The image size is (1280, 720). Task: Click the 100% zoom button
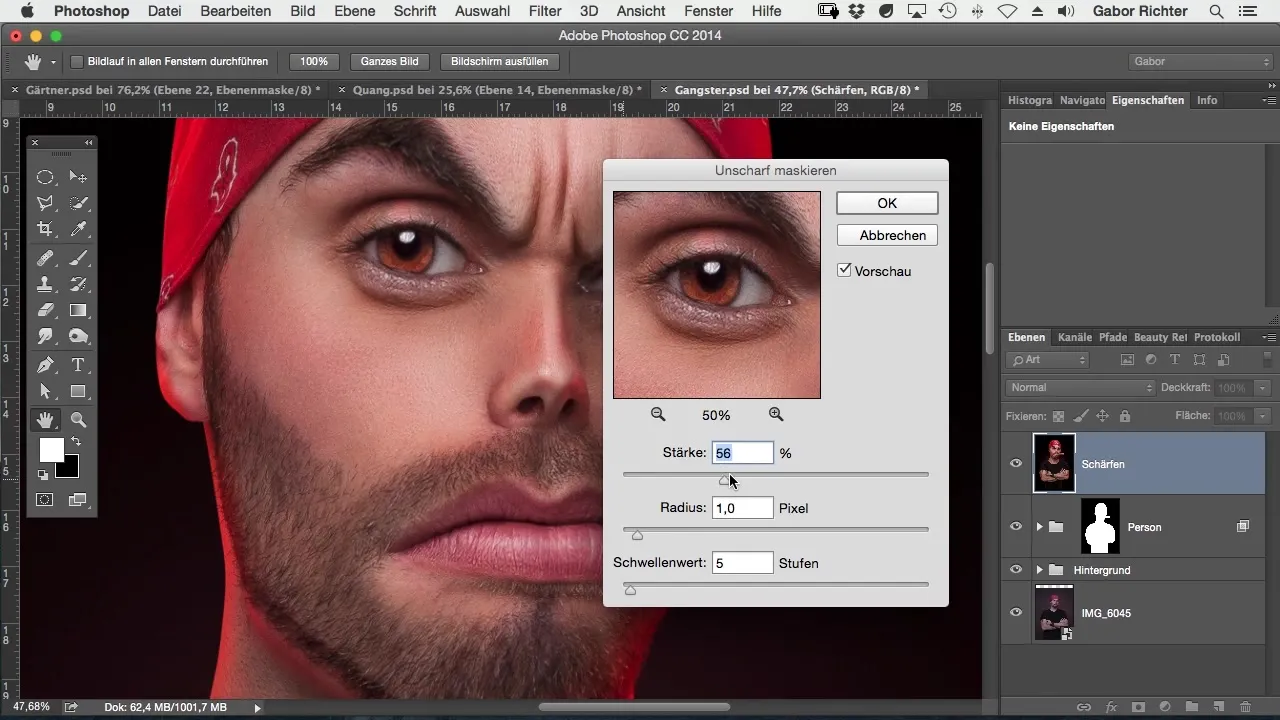tap(314, 62)
